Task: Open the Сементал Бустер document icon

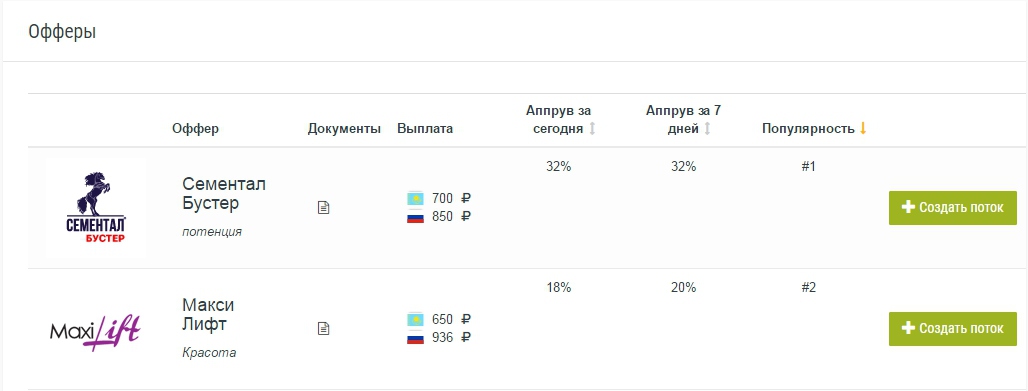Action: (323, 208)
